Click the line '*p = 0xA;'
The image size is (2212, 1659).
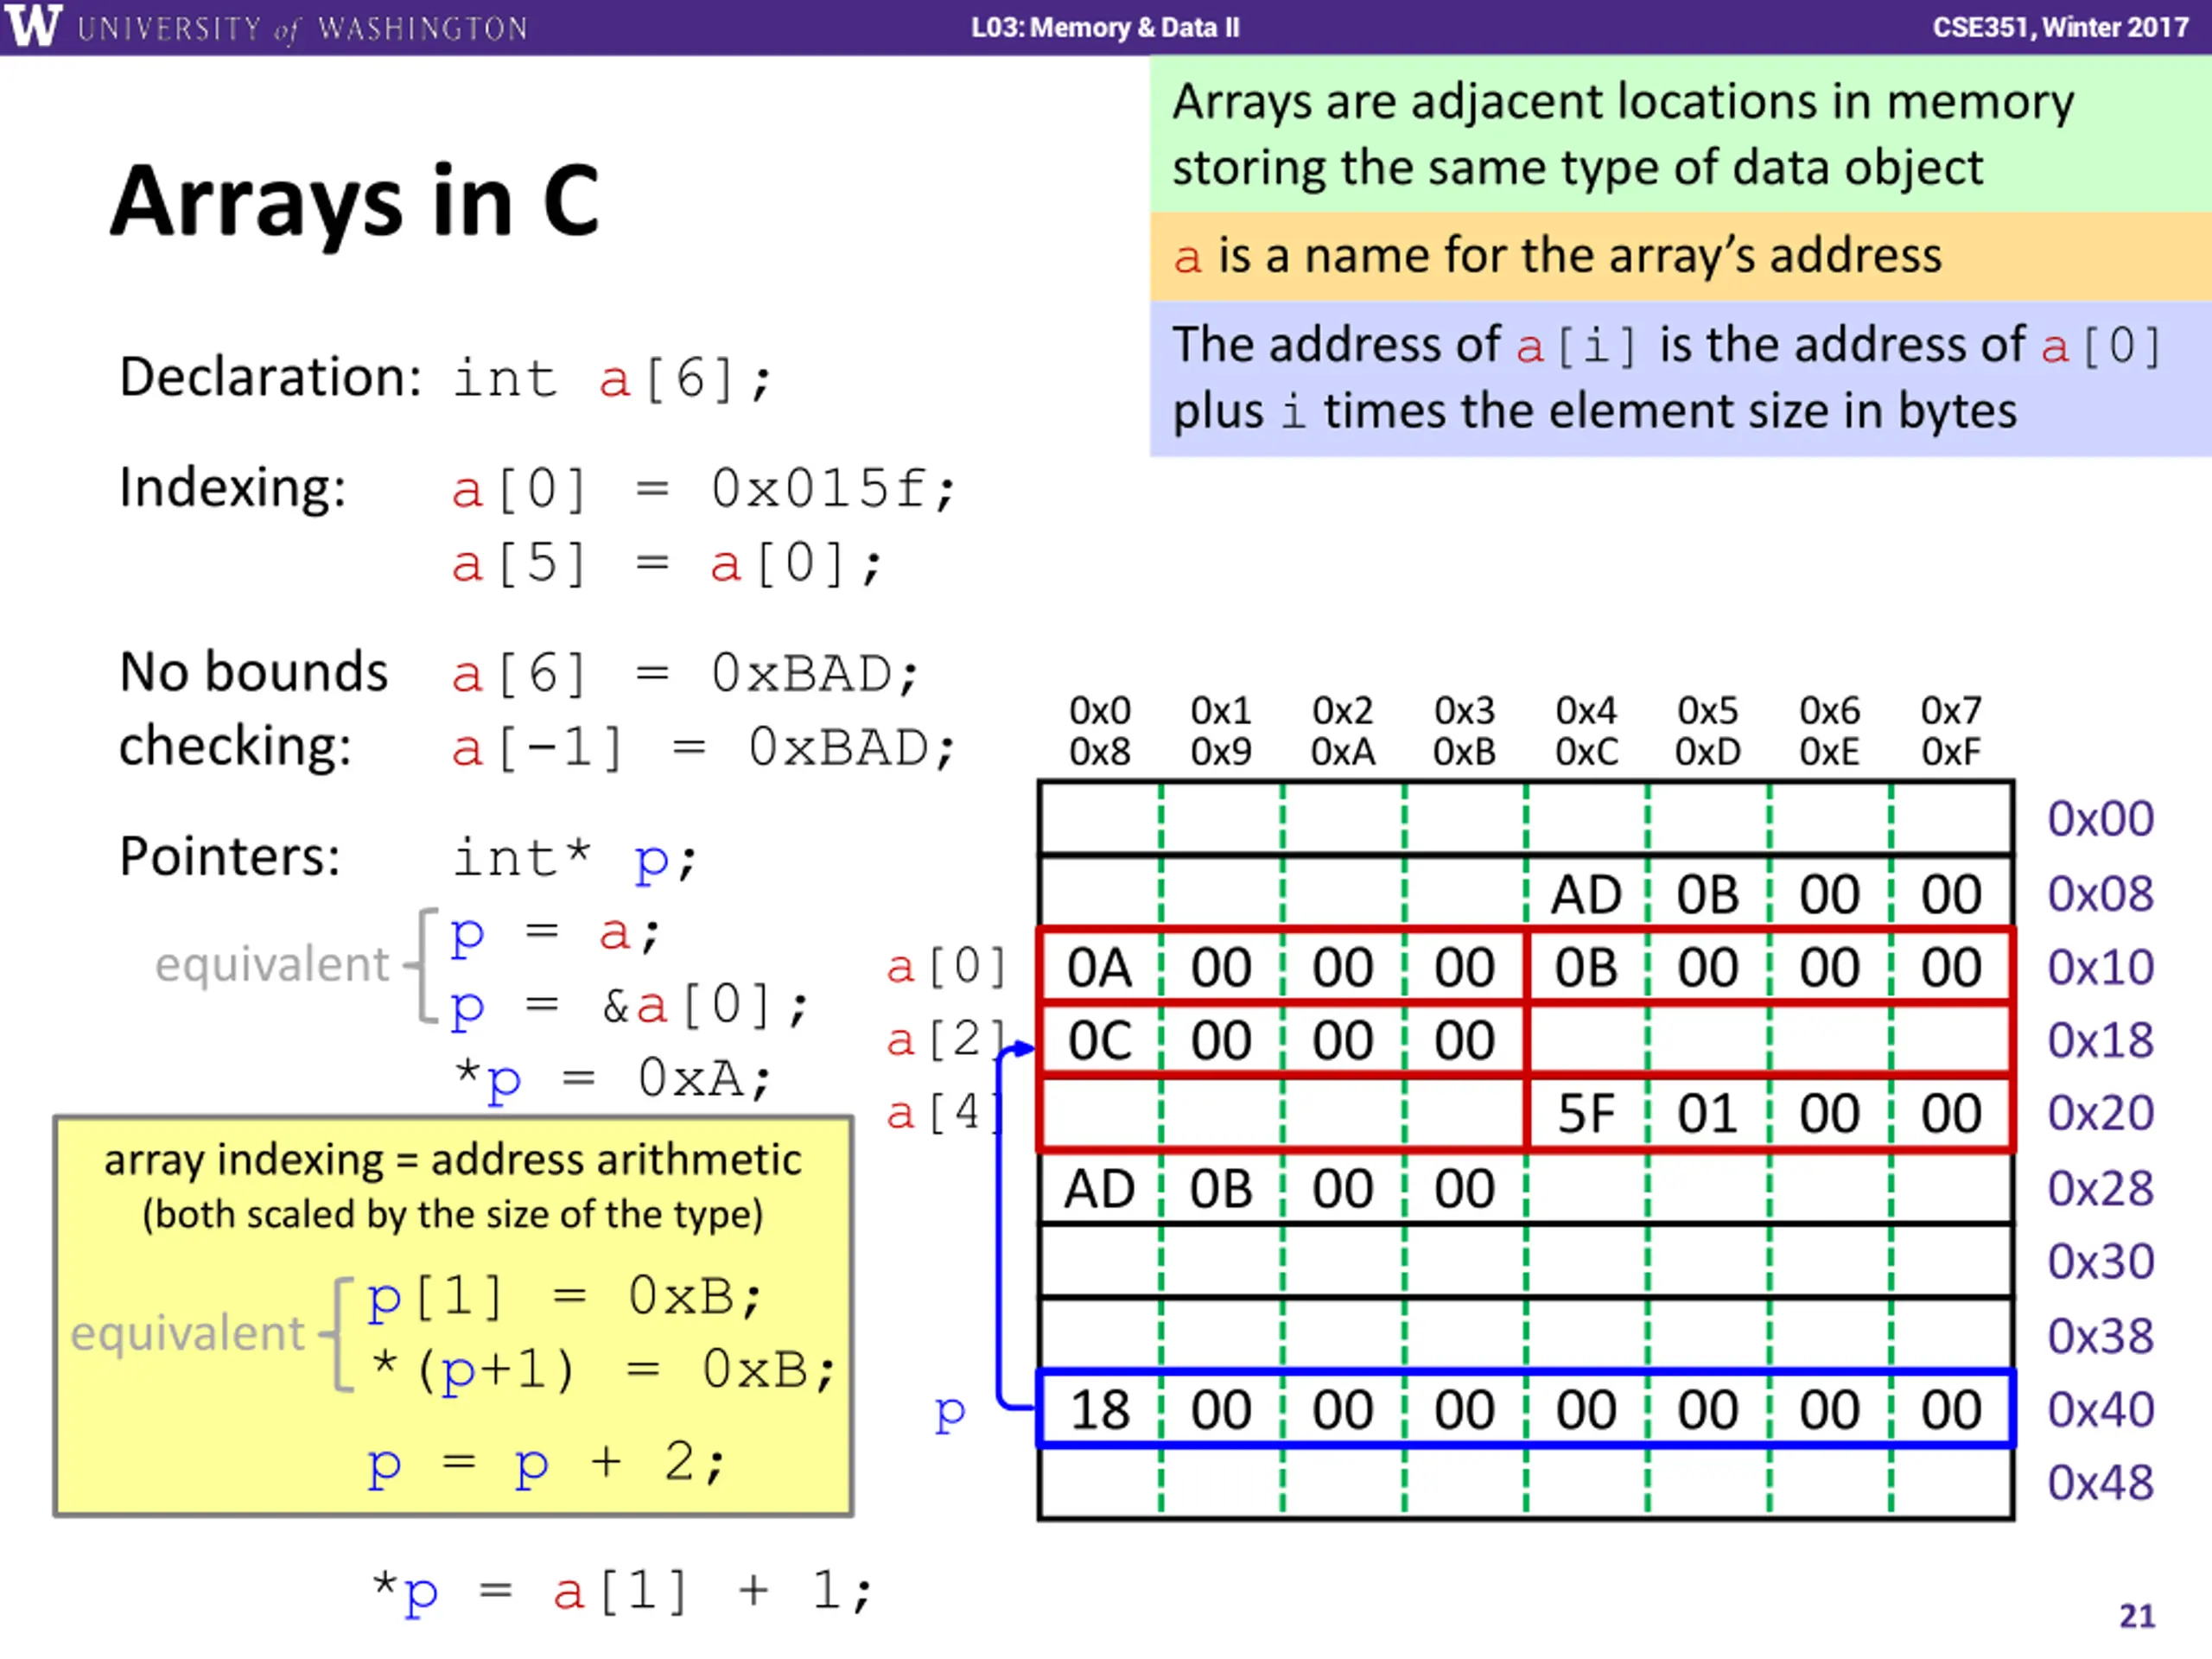click(x=612, y=1080)
